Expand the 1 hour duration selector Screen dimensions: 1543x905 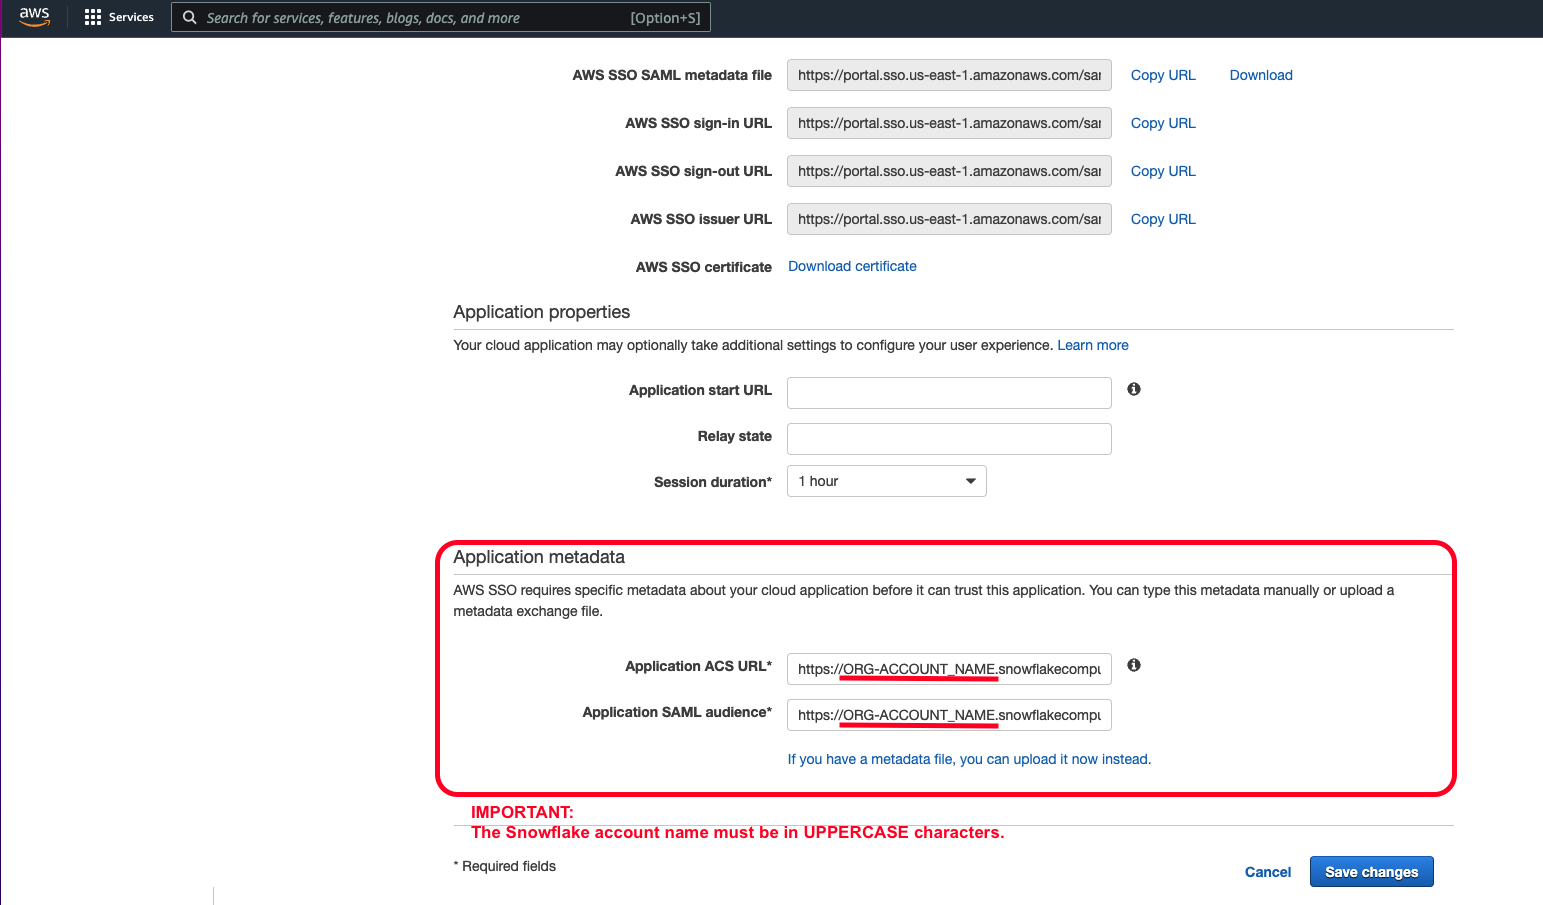click(969, 481)
